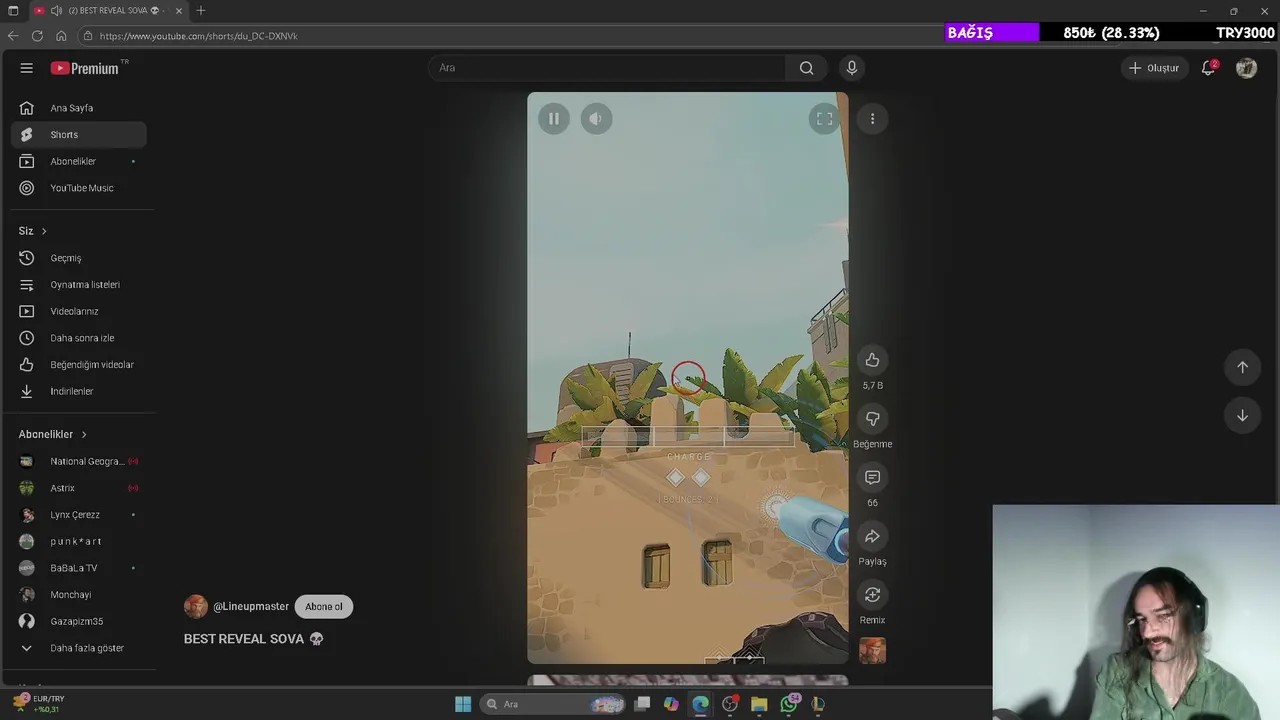Open Geçmiş history
The width and height of the screenshot is (1280, 720).
pos(79,258)
